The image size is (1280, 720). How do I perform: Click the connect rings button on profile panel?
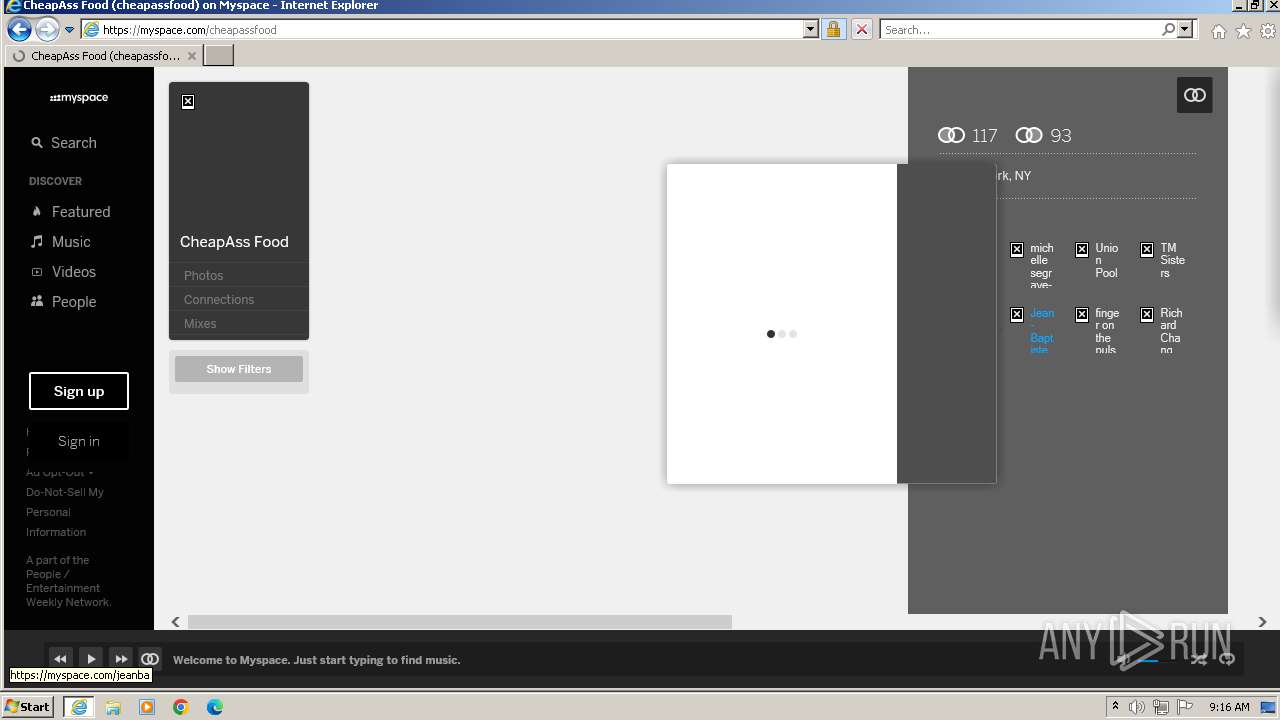pos(1195,95)
